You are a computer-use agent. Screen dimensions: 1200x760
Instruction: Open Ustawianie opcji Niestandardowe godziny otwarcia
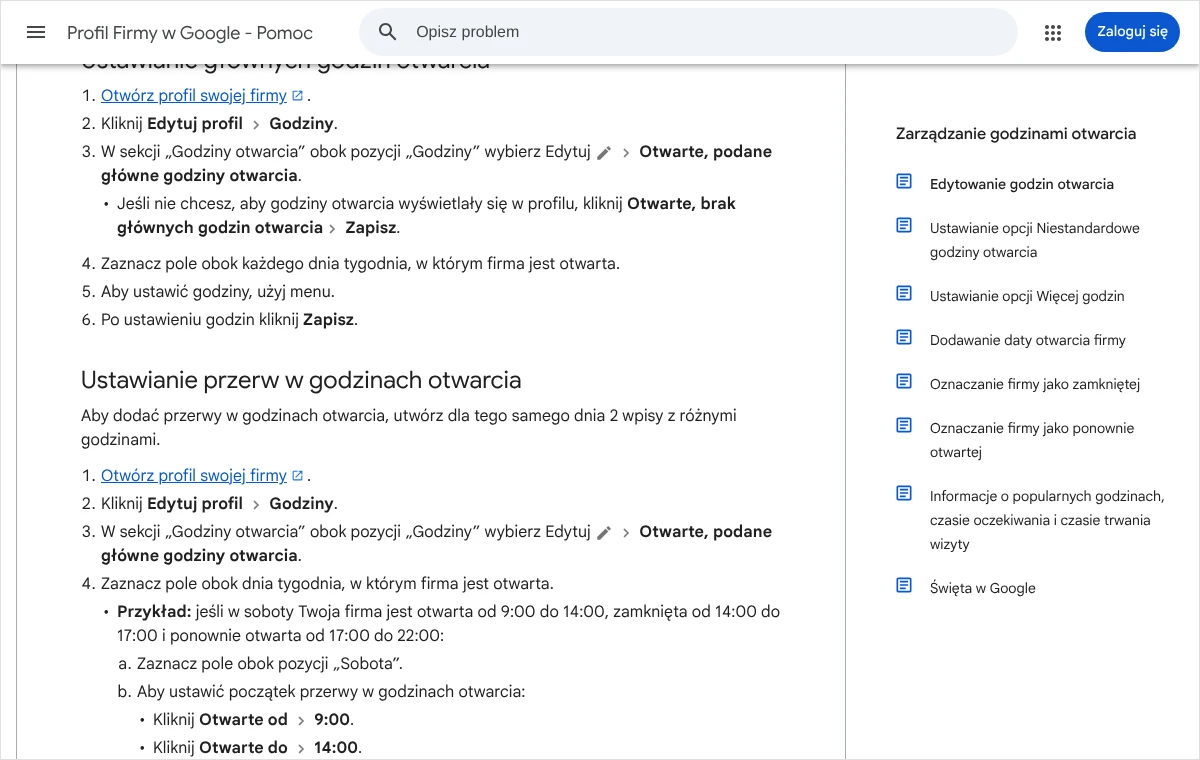point(1035,240)
